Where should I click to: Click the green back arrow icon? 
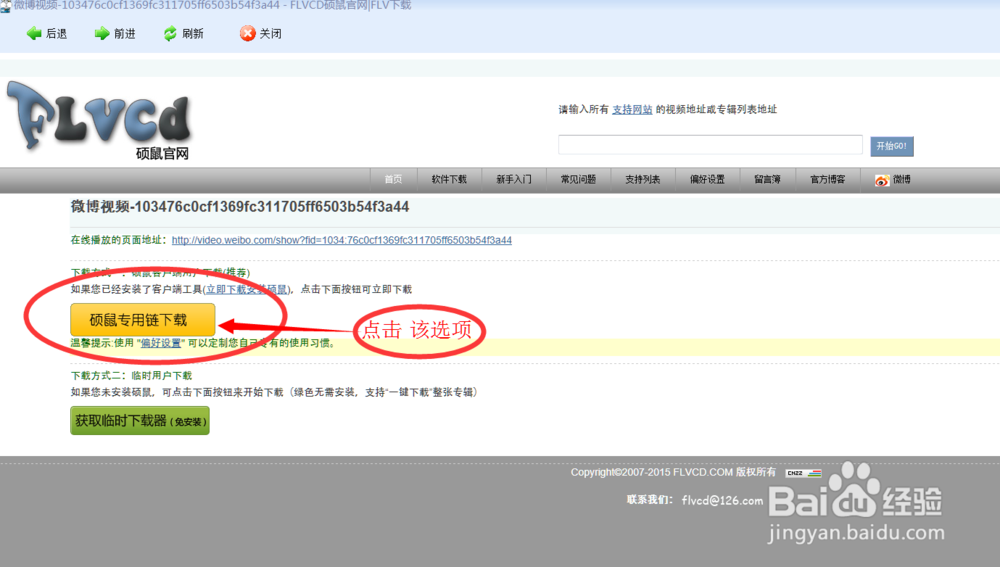(34, 33)
